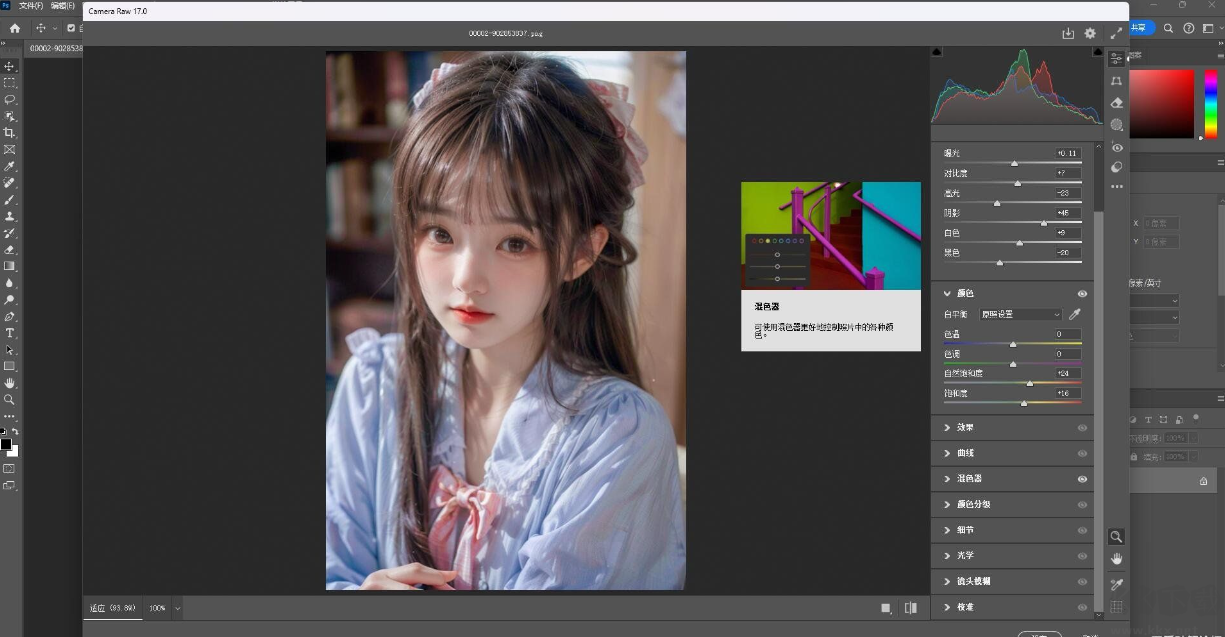Screen dimensions: 1225x637
Task: Click the save image download icon
Action: (x=1068, y=33)
